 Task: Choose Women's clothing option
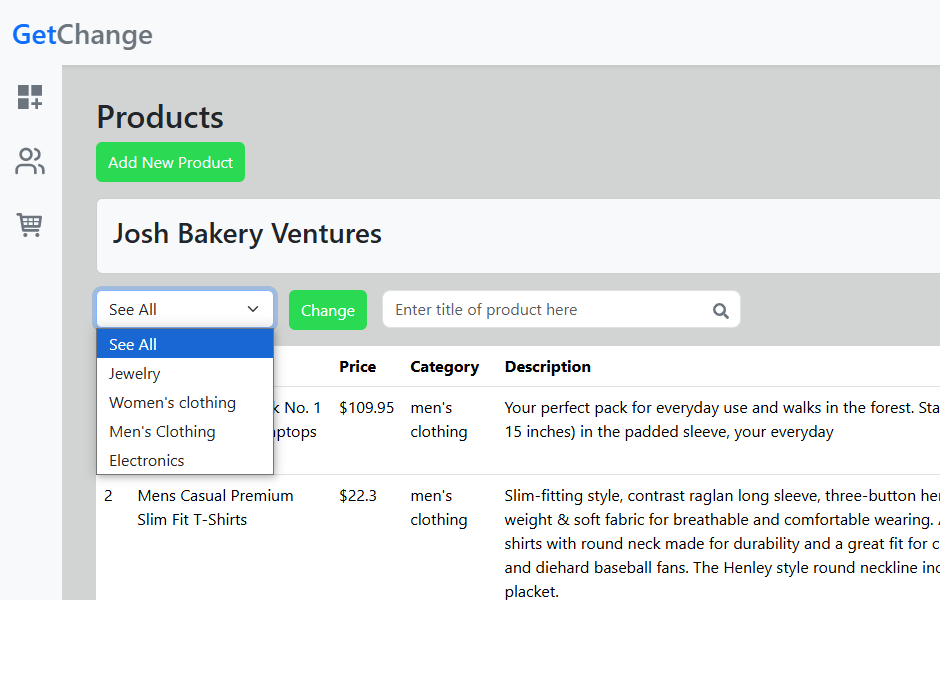click(185, 402)
